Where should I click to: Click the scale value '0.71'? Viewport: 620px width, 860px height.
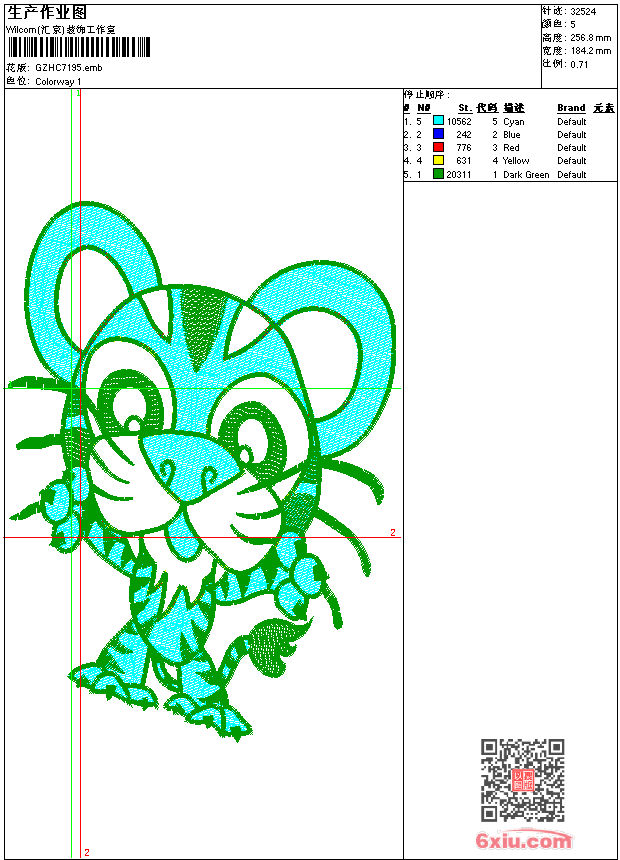click(579, 64)
